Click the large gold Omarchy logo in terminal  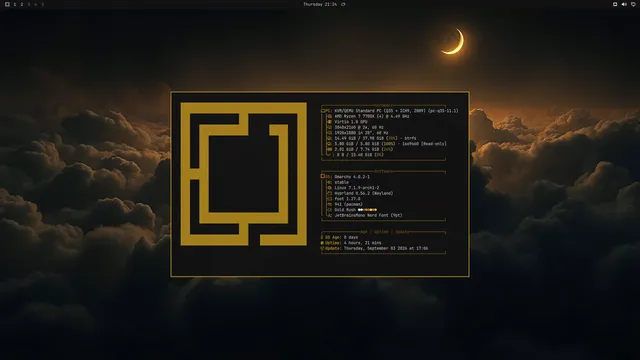point(244,174)
